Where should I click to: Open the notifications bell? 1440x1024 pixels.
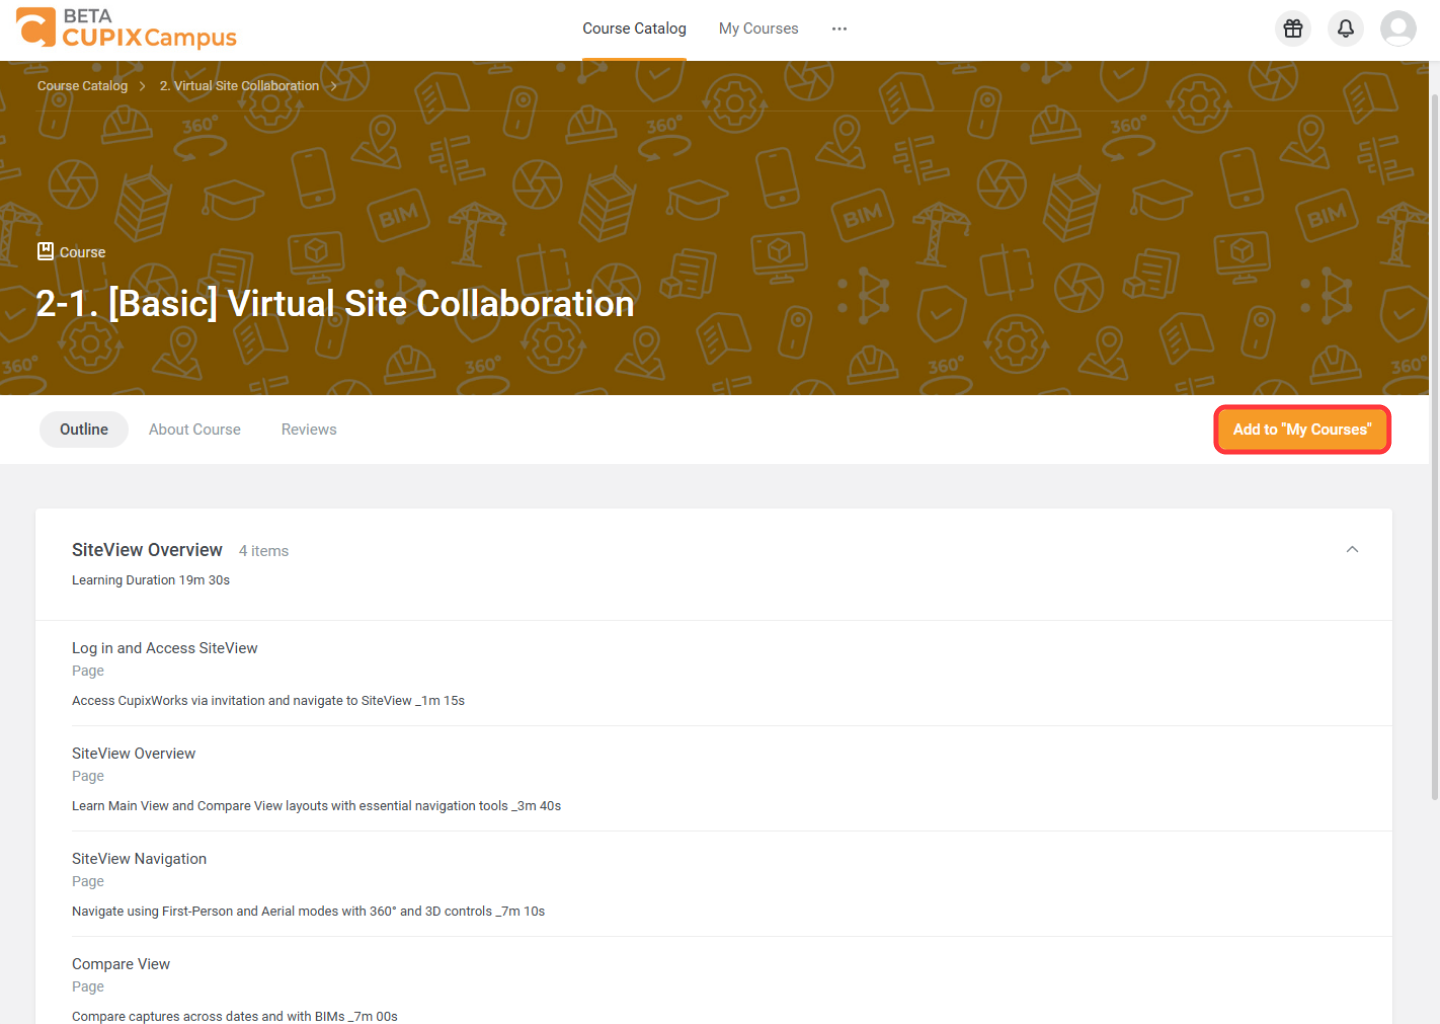tap(1345, 29)
